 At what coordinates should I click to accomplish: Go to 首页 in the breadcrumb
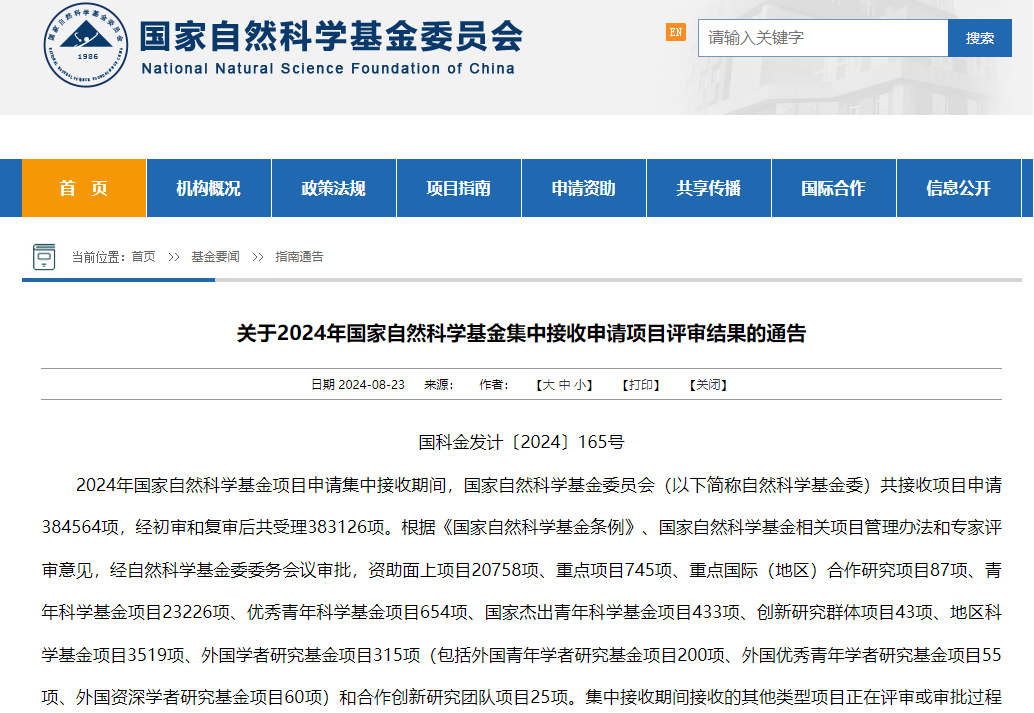[x=143, y=257]
